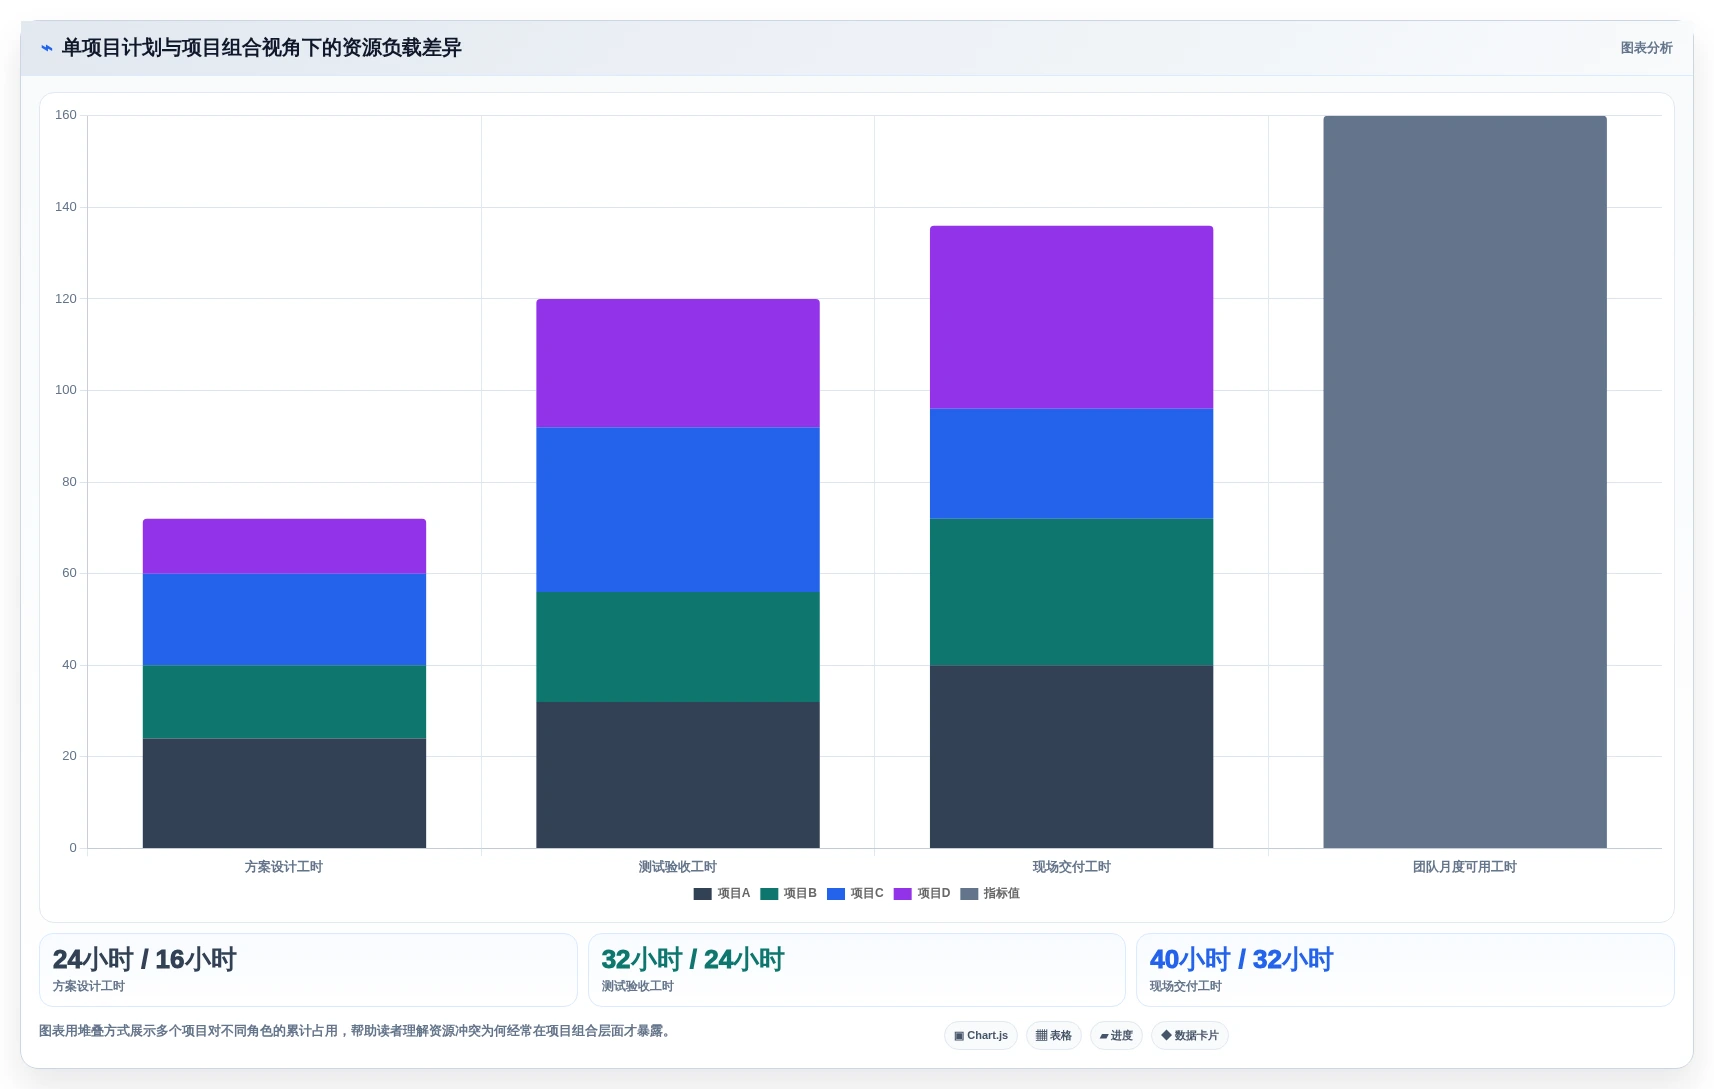The image size is (1714, 1089).
Task: Toggle 项目C legend swatch
Action: pyautogui.click(x=836, y=894)
